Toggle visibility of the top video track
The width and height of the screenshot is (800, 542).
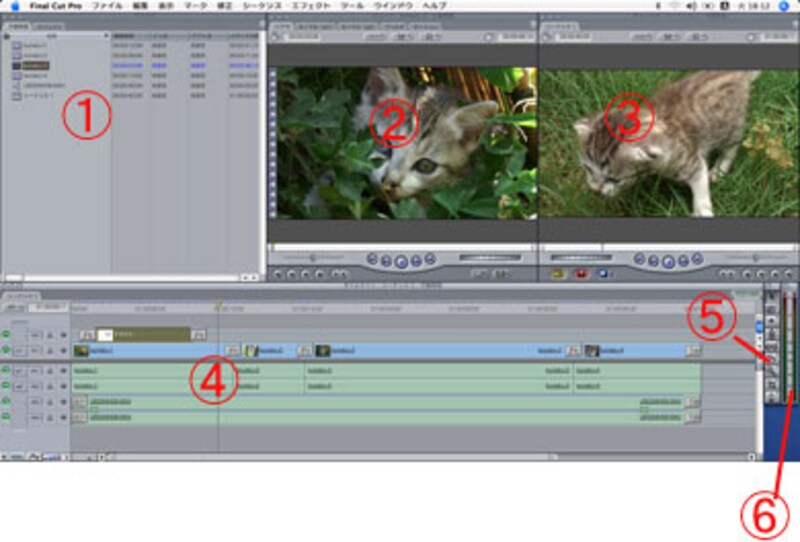click(x=6, y=334)
